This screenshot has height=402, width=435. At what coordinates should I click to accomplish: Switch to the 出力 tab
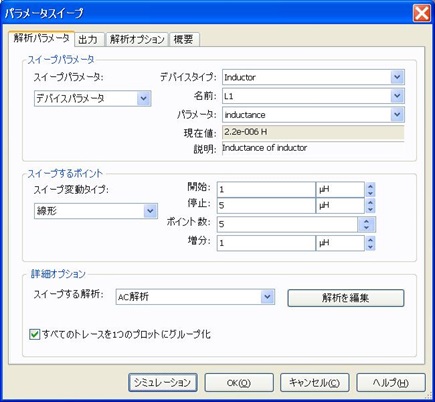pyautogui.click(x=89, y=40)
